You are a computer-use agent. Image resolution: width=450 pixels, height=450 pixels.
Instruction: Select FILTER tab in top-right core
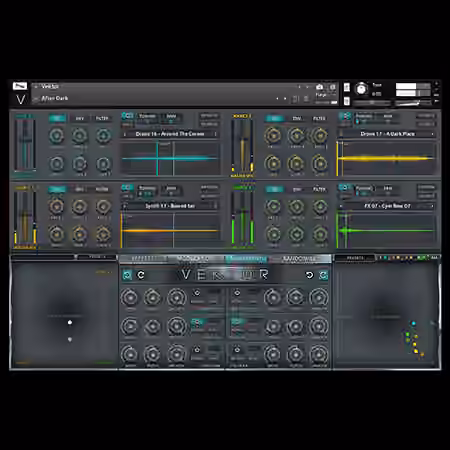pyautogui.click(x=319, y=118)
